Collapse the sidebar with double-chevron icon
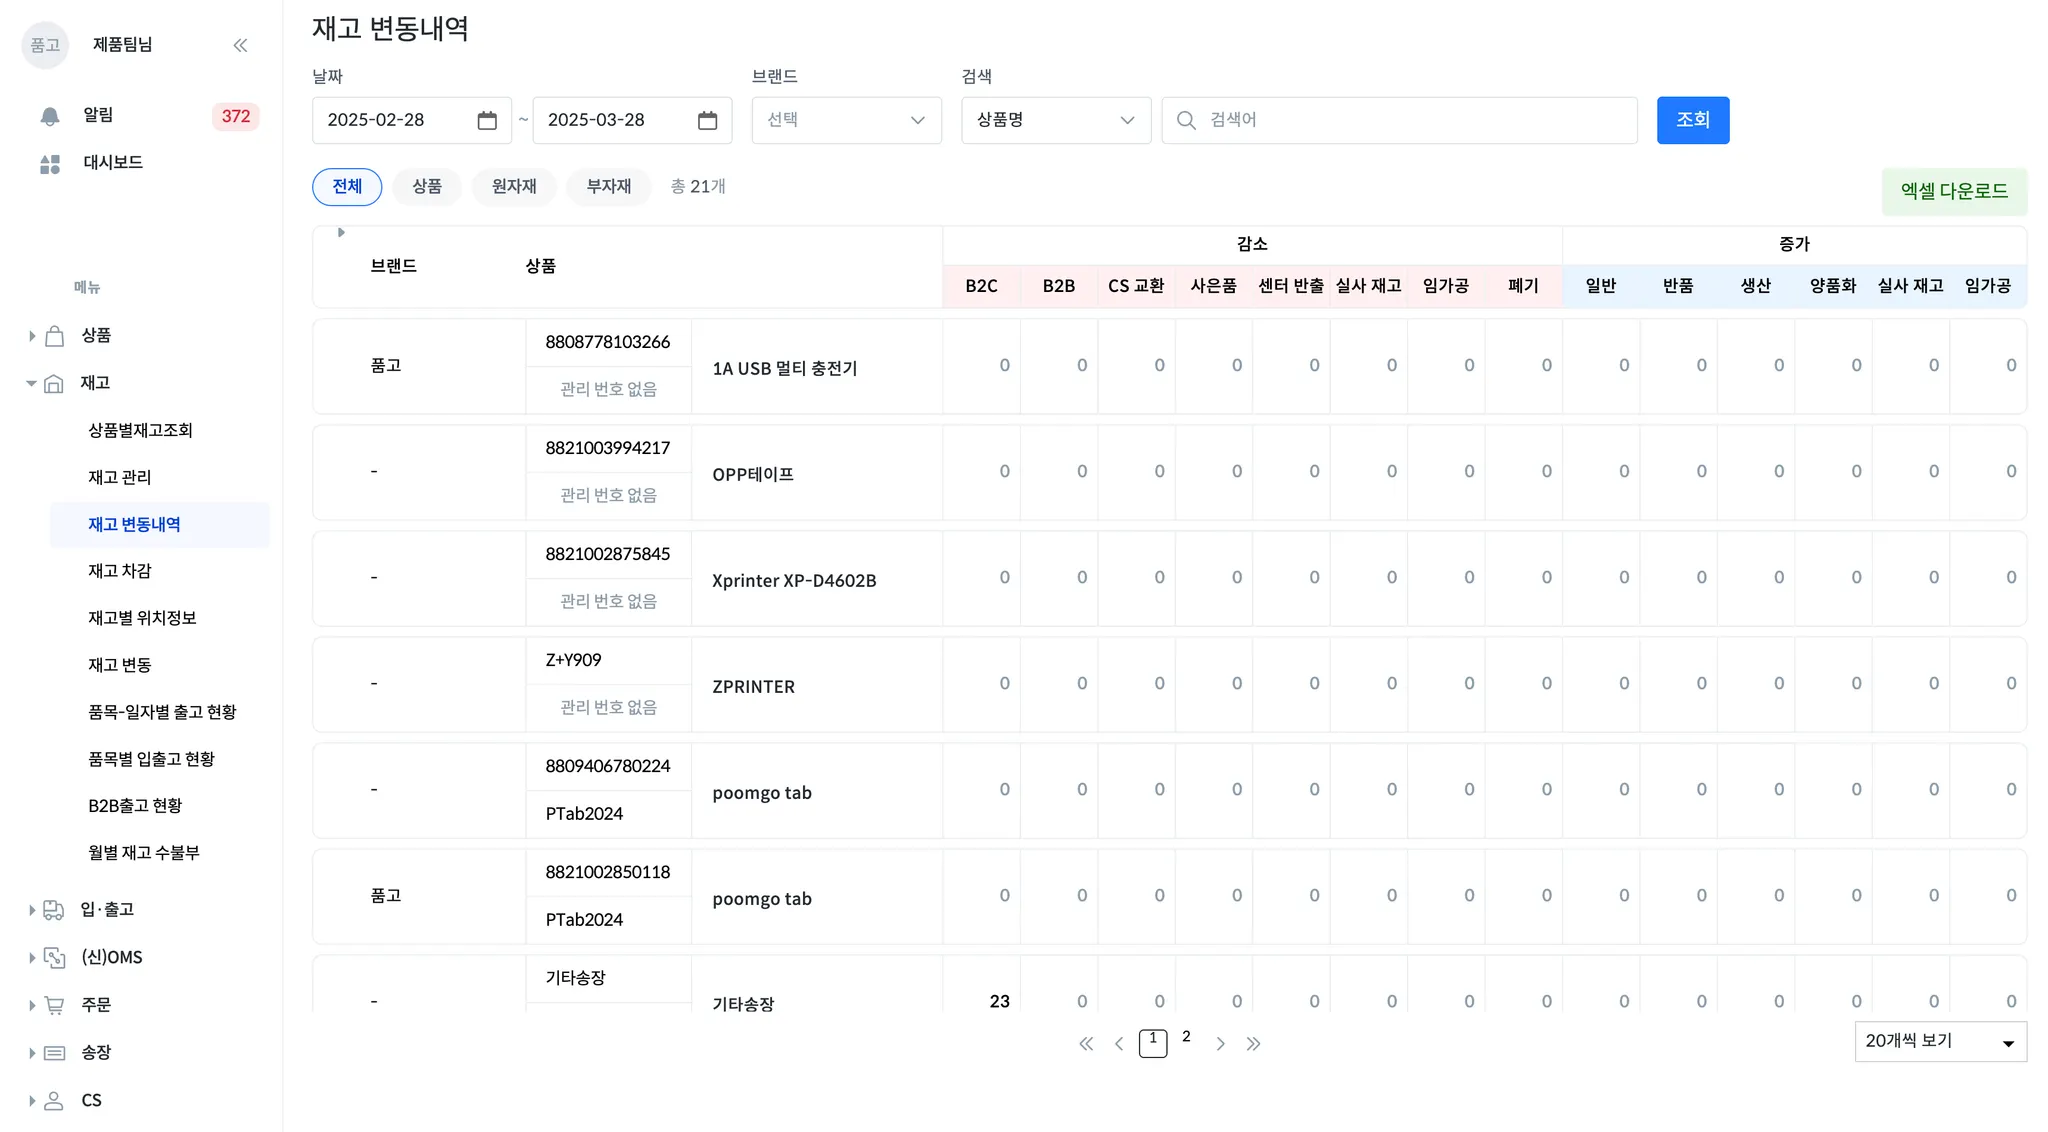This screenshot has width=2048, height=1132. [x=240, y=45]
